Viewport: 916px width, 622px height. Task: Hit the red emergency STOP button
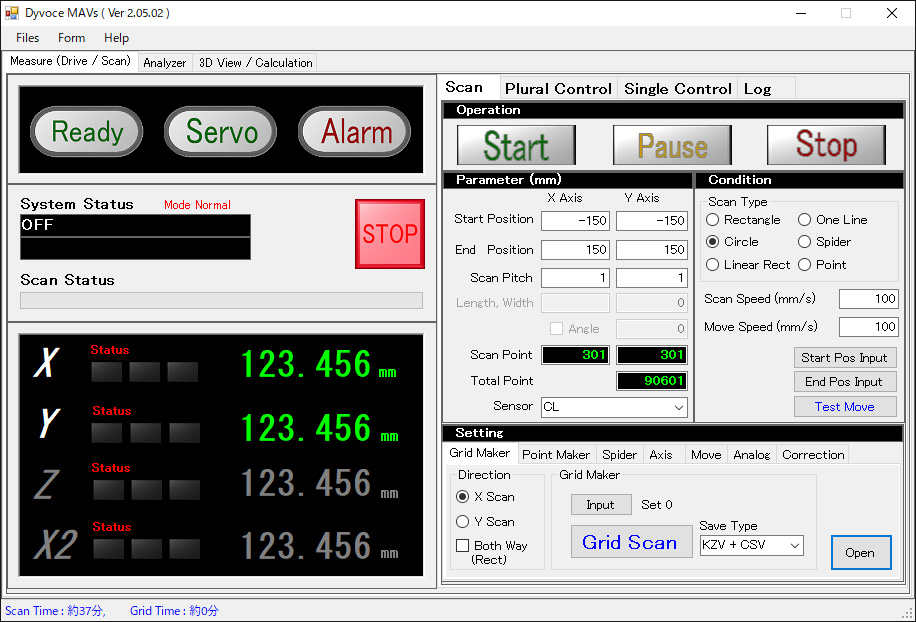pos(389,234)
